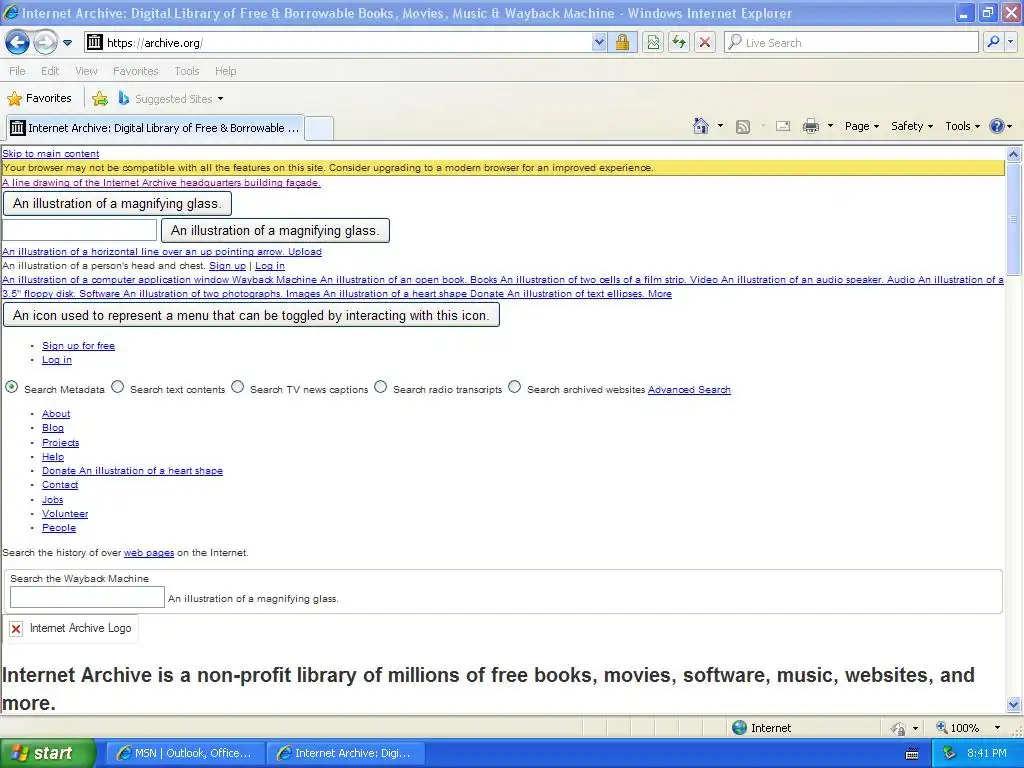
Task: Click the Home icon in command bar
Action: (x=701, y=126)
